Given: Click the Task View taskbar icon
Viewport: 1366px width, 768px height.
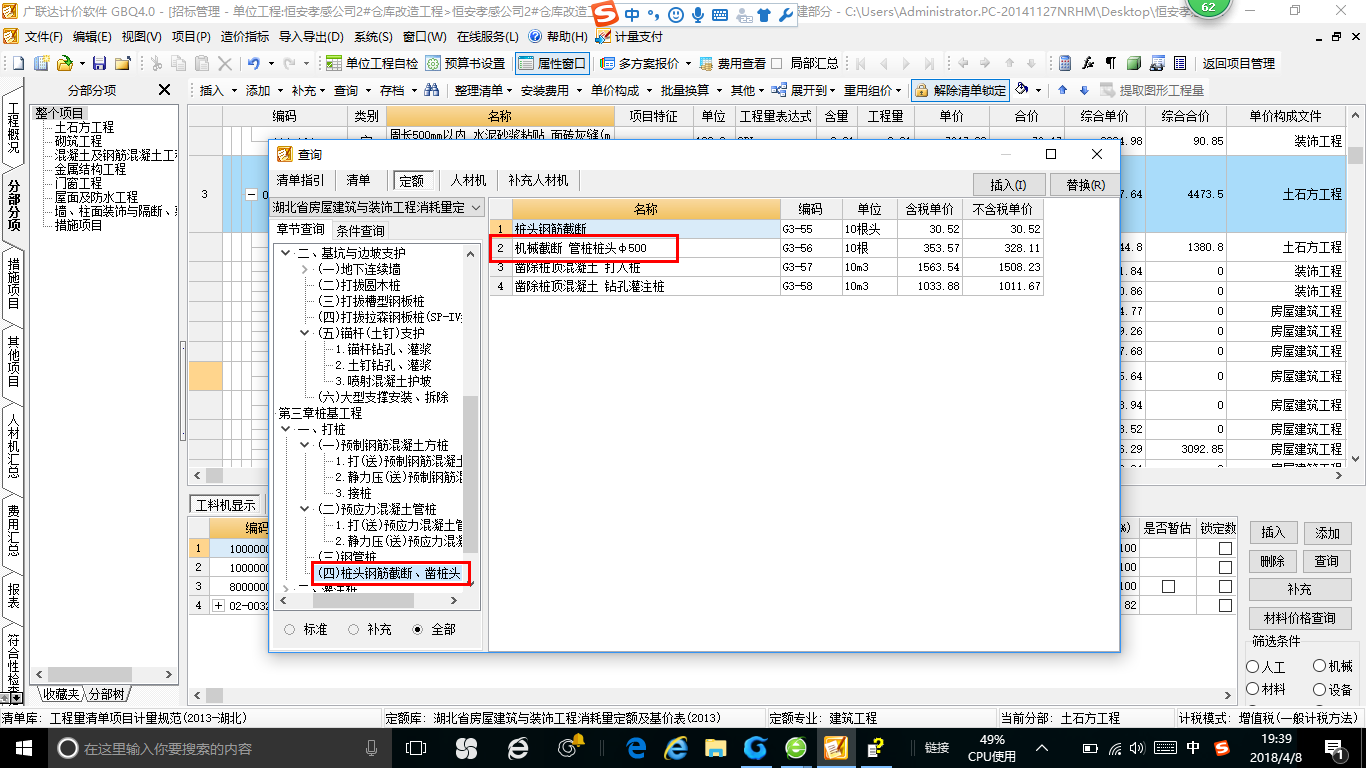Looking at the screenshot, I should coord(417,748).
